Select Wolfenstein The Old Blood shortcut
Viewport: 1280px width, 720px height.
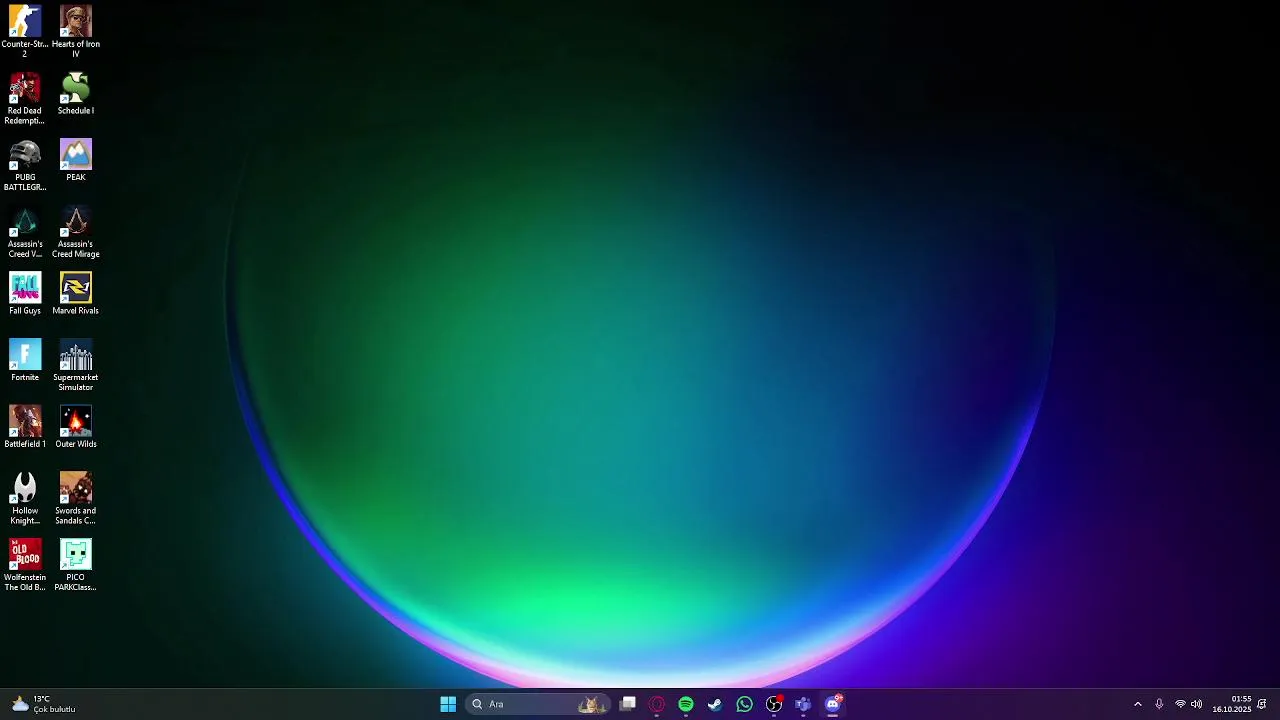tap(25, 565)
